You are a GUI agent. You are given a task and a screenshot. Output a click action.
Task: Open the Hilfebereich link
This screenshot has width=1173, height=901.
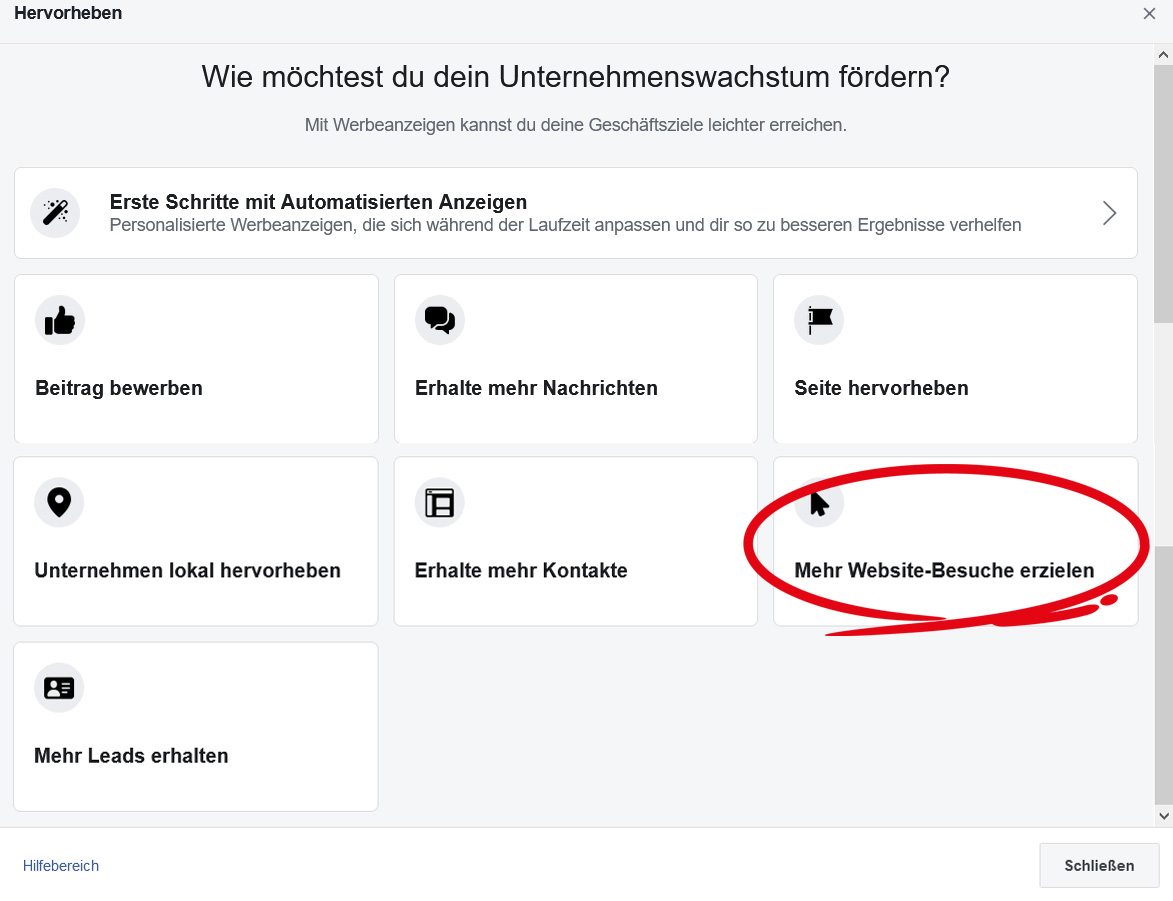(x=61, y=866)
